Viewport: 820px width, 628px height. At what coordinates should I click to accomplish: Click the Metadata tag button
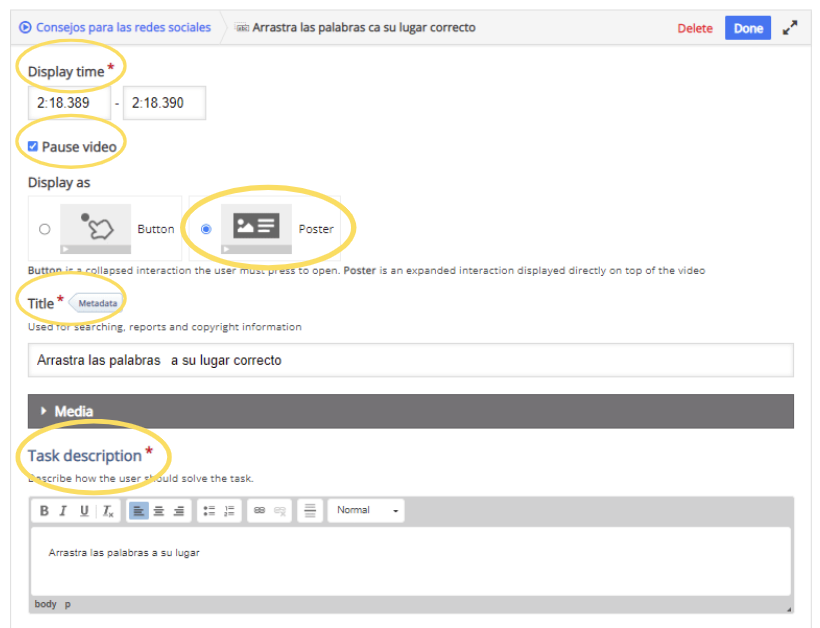(97, 303)
